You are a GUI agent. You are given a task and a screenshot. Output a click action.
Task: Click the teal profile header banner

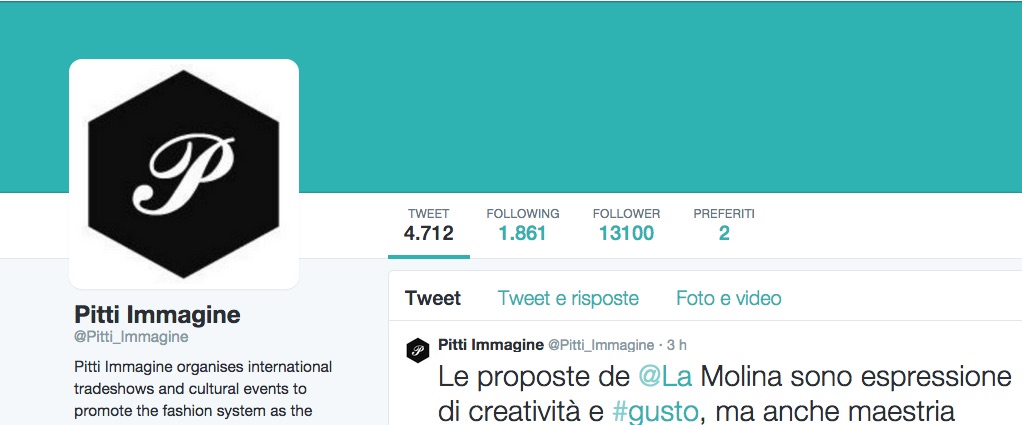652,98
